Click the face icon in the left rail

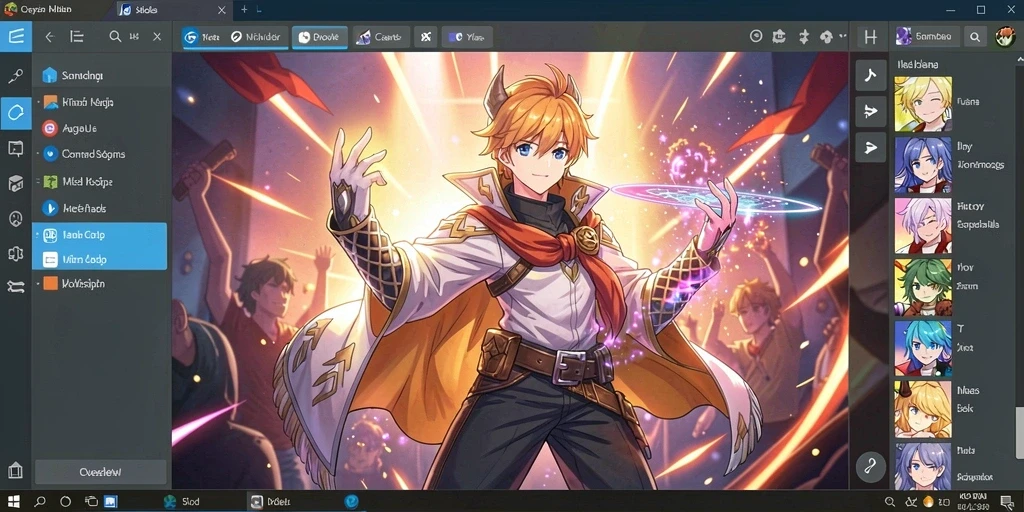[16, 219]
